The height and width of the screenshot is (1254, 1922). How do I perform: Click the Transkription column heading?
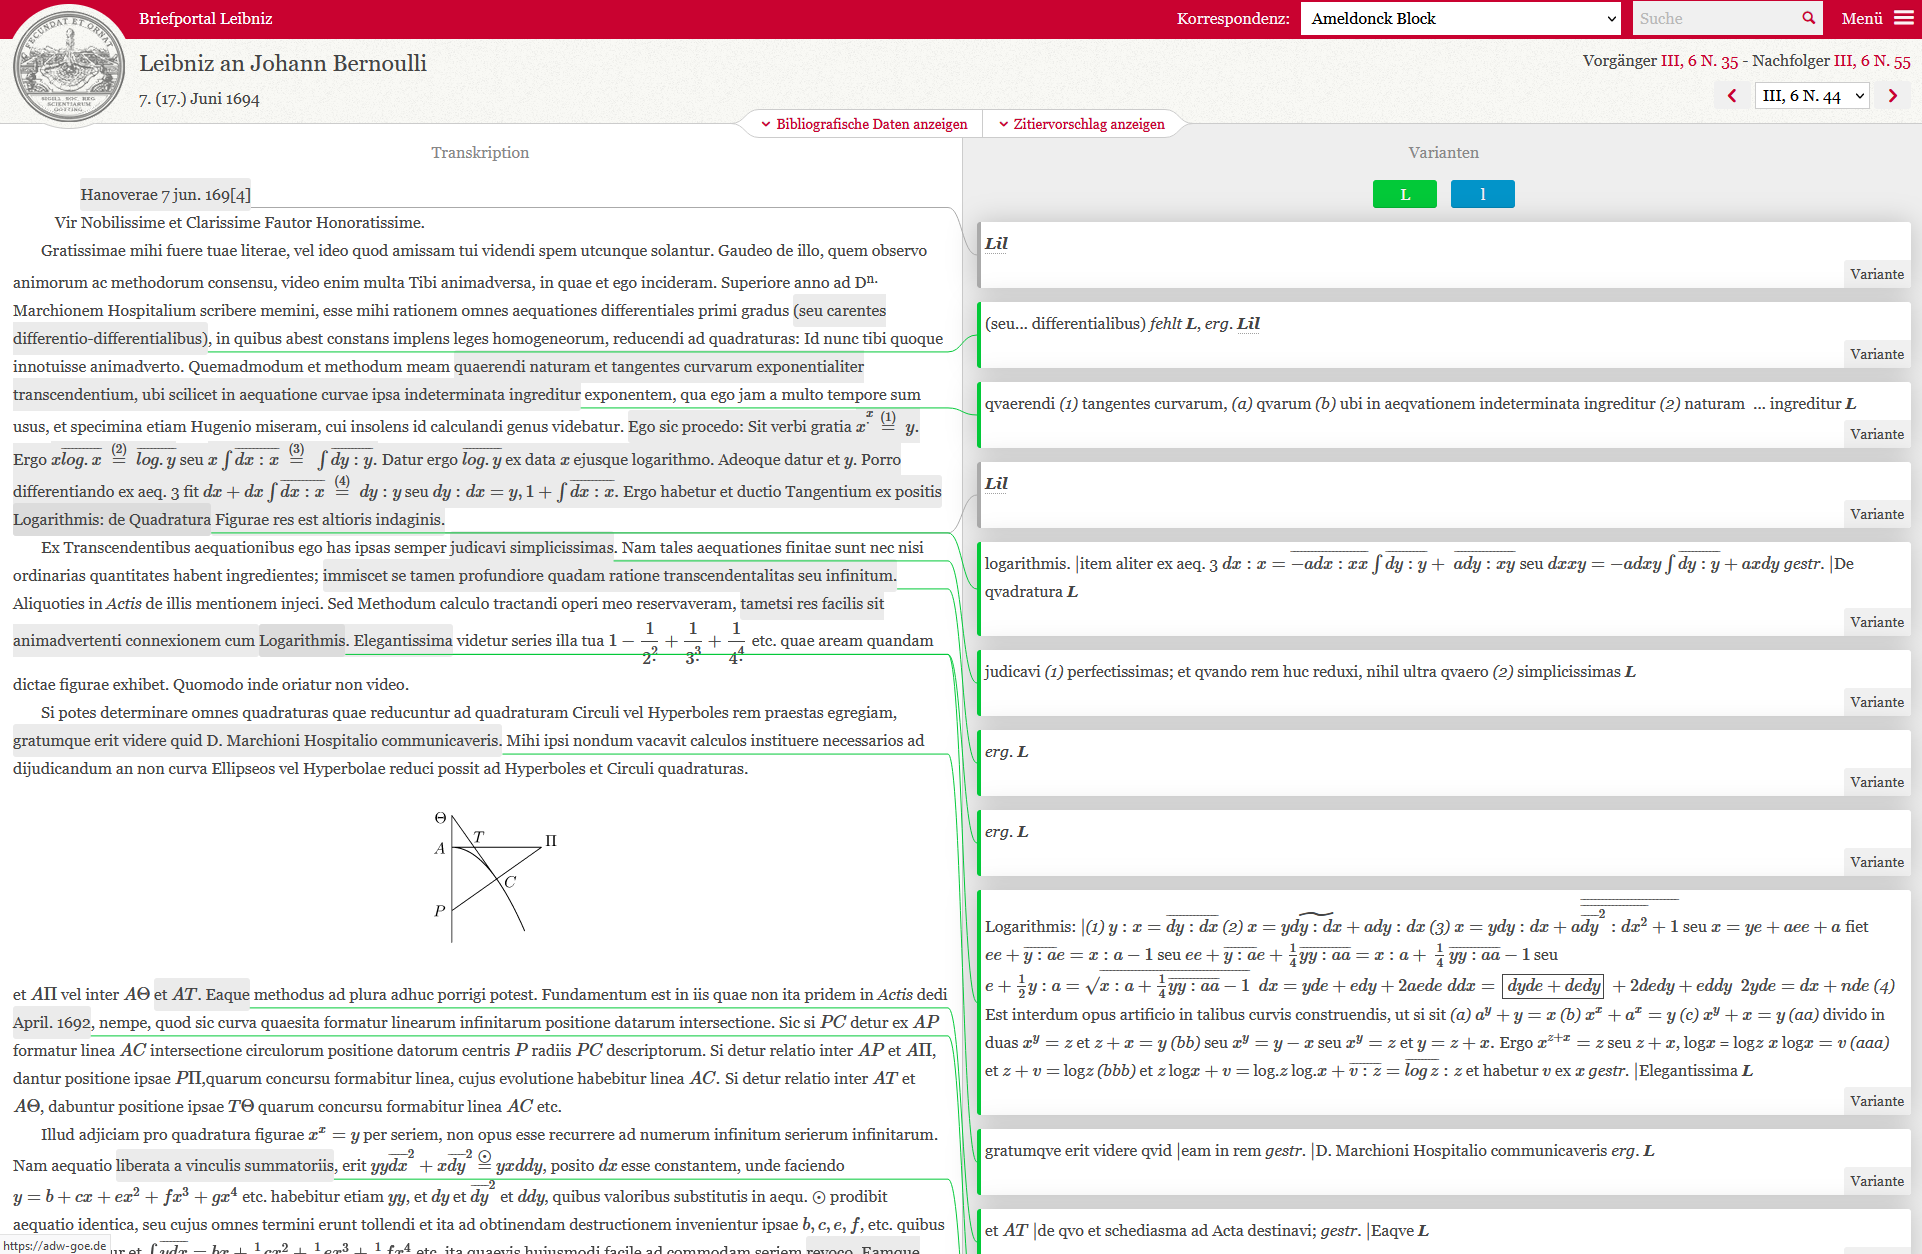(x=480, y=152)
